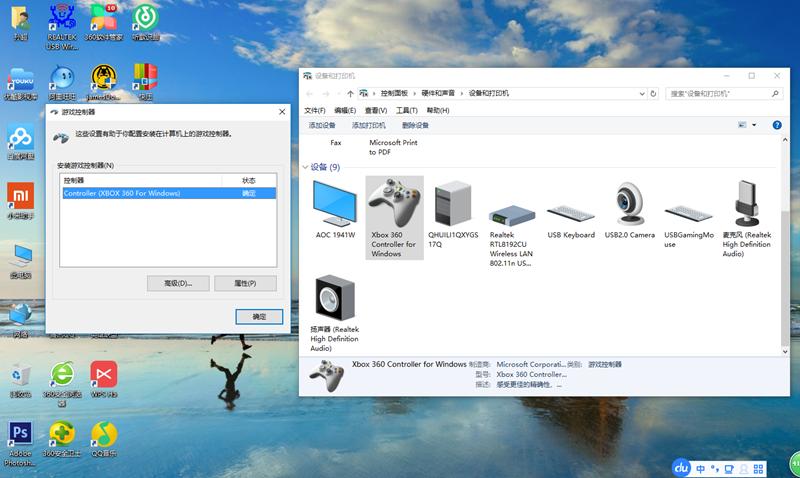Screen dimensions: 800x478
Task: Go up one level with the up arrow
Action: (x=350, y=94)
